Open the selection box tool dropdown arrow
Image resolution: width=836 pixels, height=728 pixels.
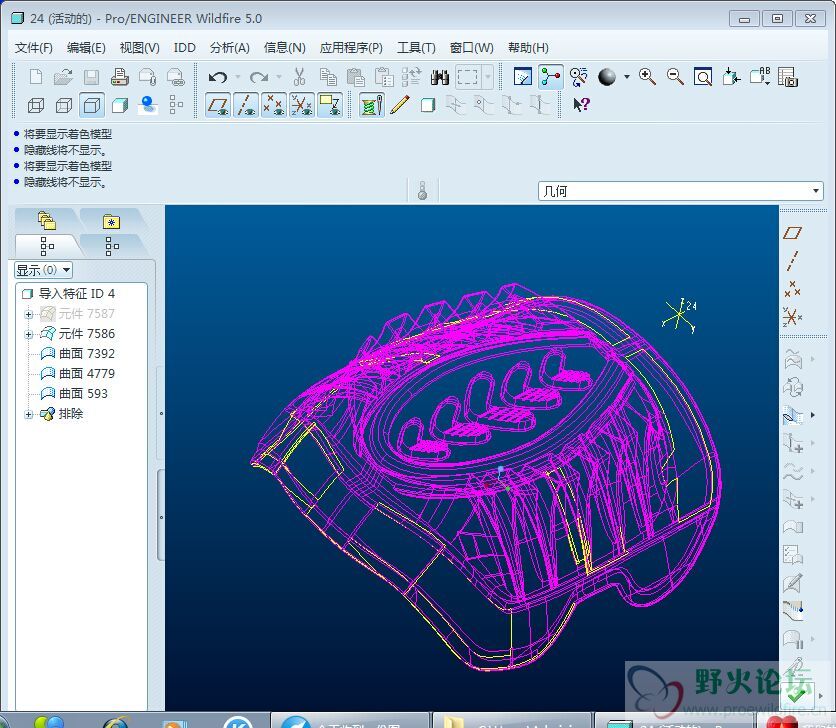click(x=488, y=77)
